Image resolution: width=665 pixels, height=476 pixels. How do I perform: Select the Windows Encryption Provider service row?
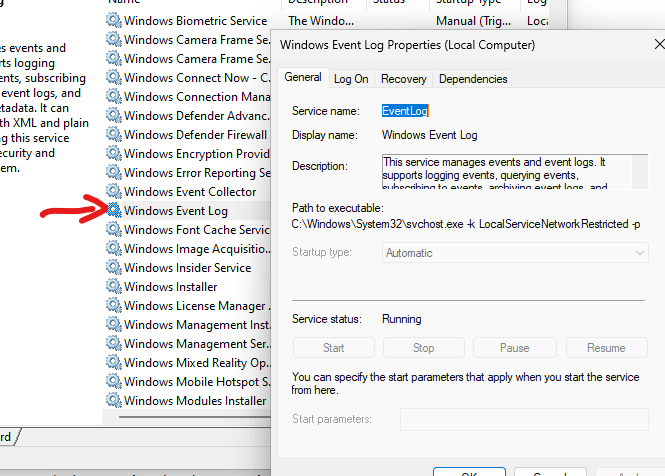point(187,154)
